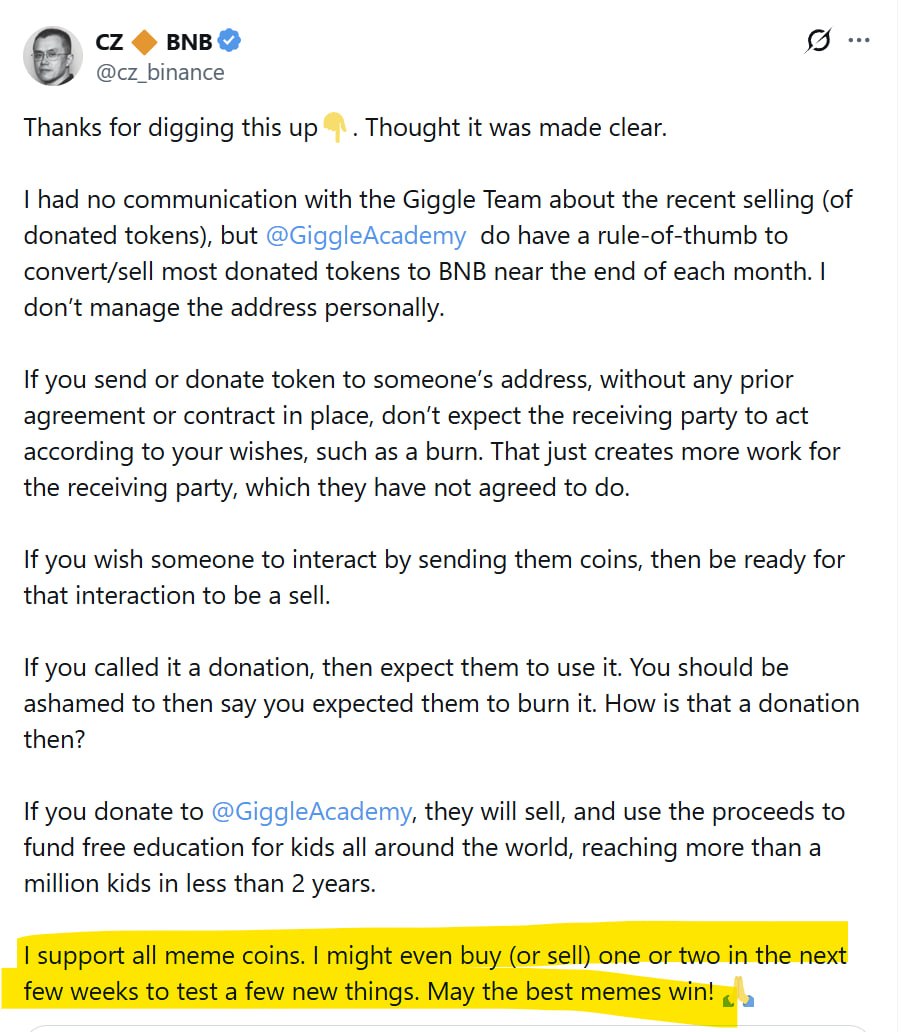Click the orange diamond icon beside CZ
The image size is (917, 1032).
(144, 42)
